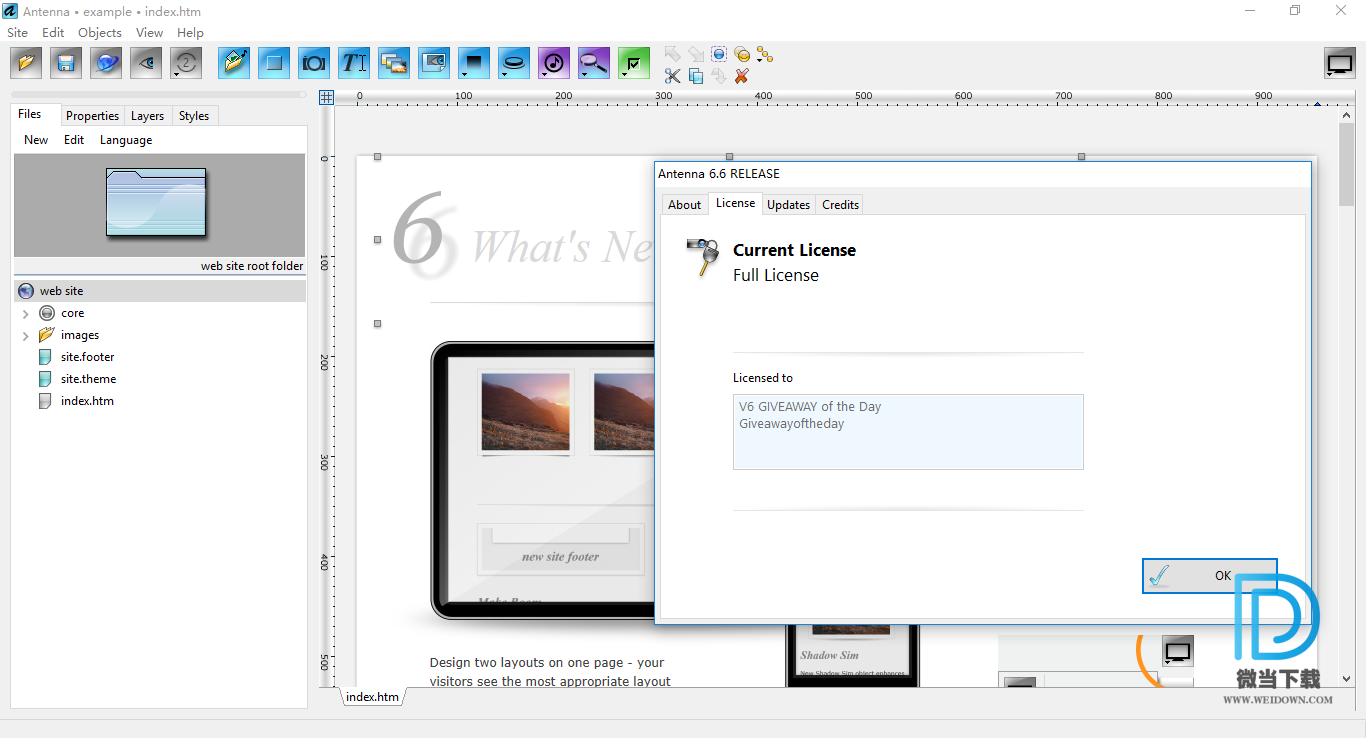This screenshot has width=1366, height=738.
Task: Select the Text tool icon
Action: click(x=354, y=63)
